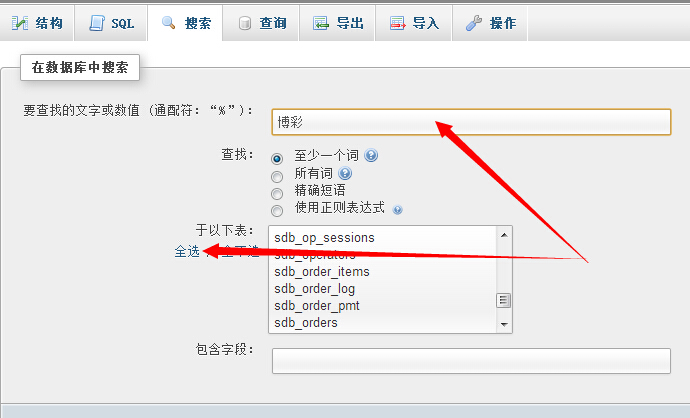This screenshot has height=418, width=690.
Task: Click the 导入 import icon
Action: 397,22
